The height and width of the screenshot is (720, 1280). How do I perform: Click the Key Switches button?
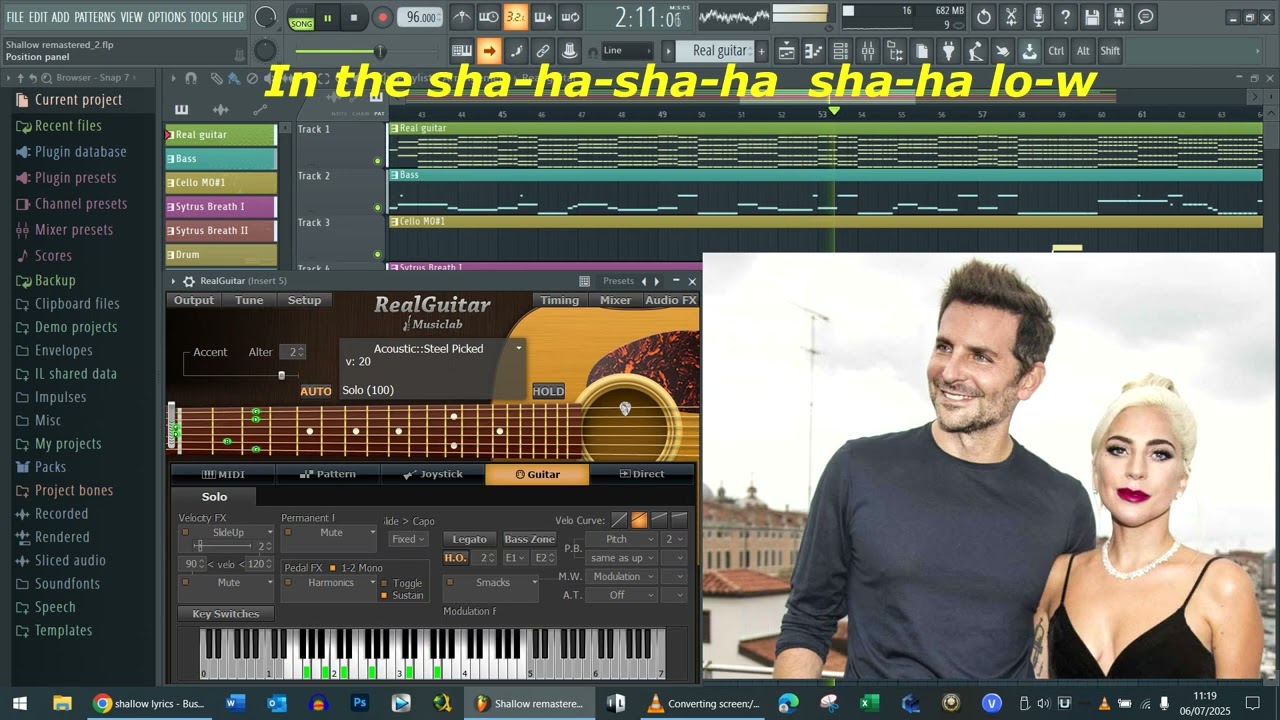coord(226,614)
